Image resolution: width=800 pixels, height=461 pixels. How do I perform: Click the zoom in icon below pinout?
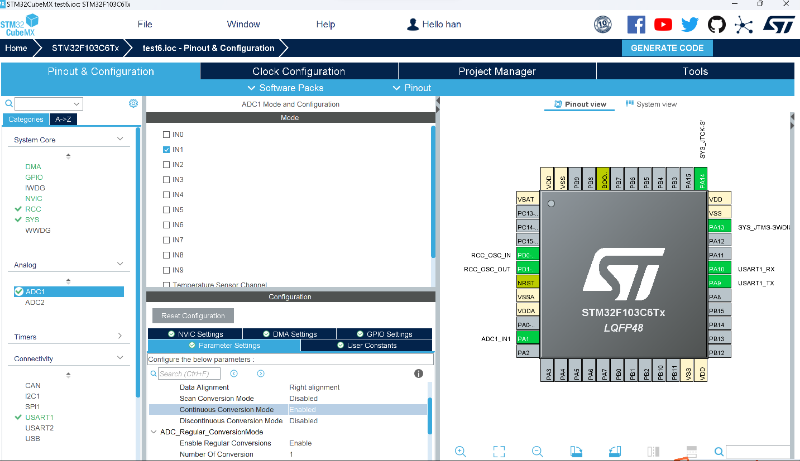460,452
